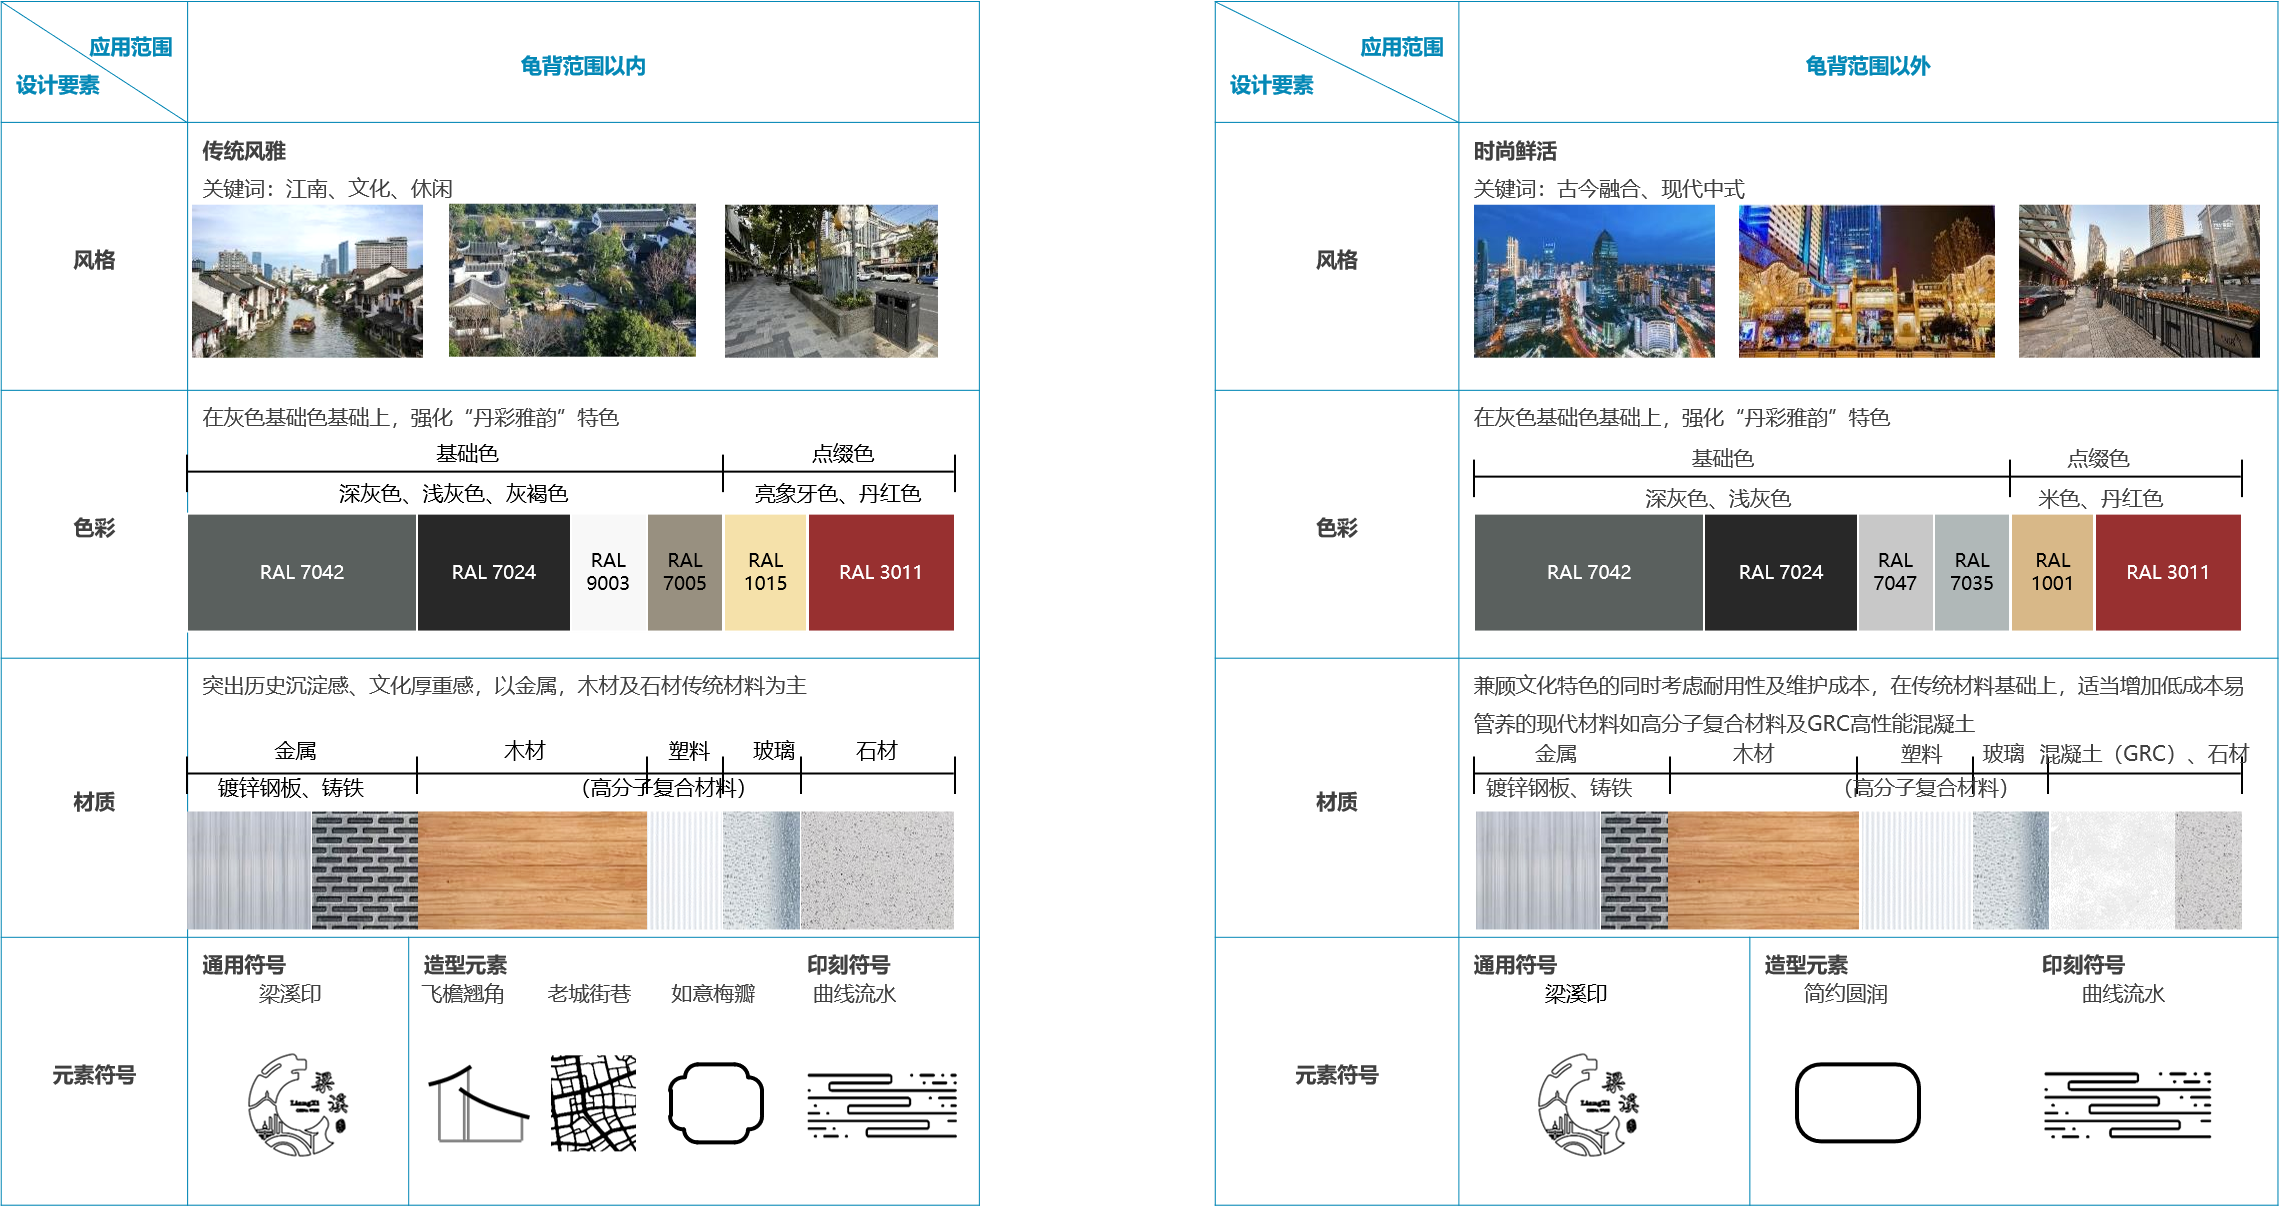Select the RAL 9003 white swatch
Viewport: 2293px width, 1207px height.
(608, 572)
